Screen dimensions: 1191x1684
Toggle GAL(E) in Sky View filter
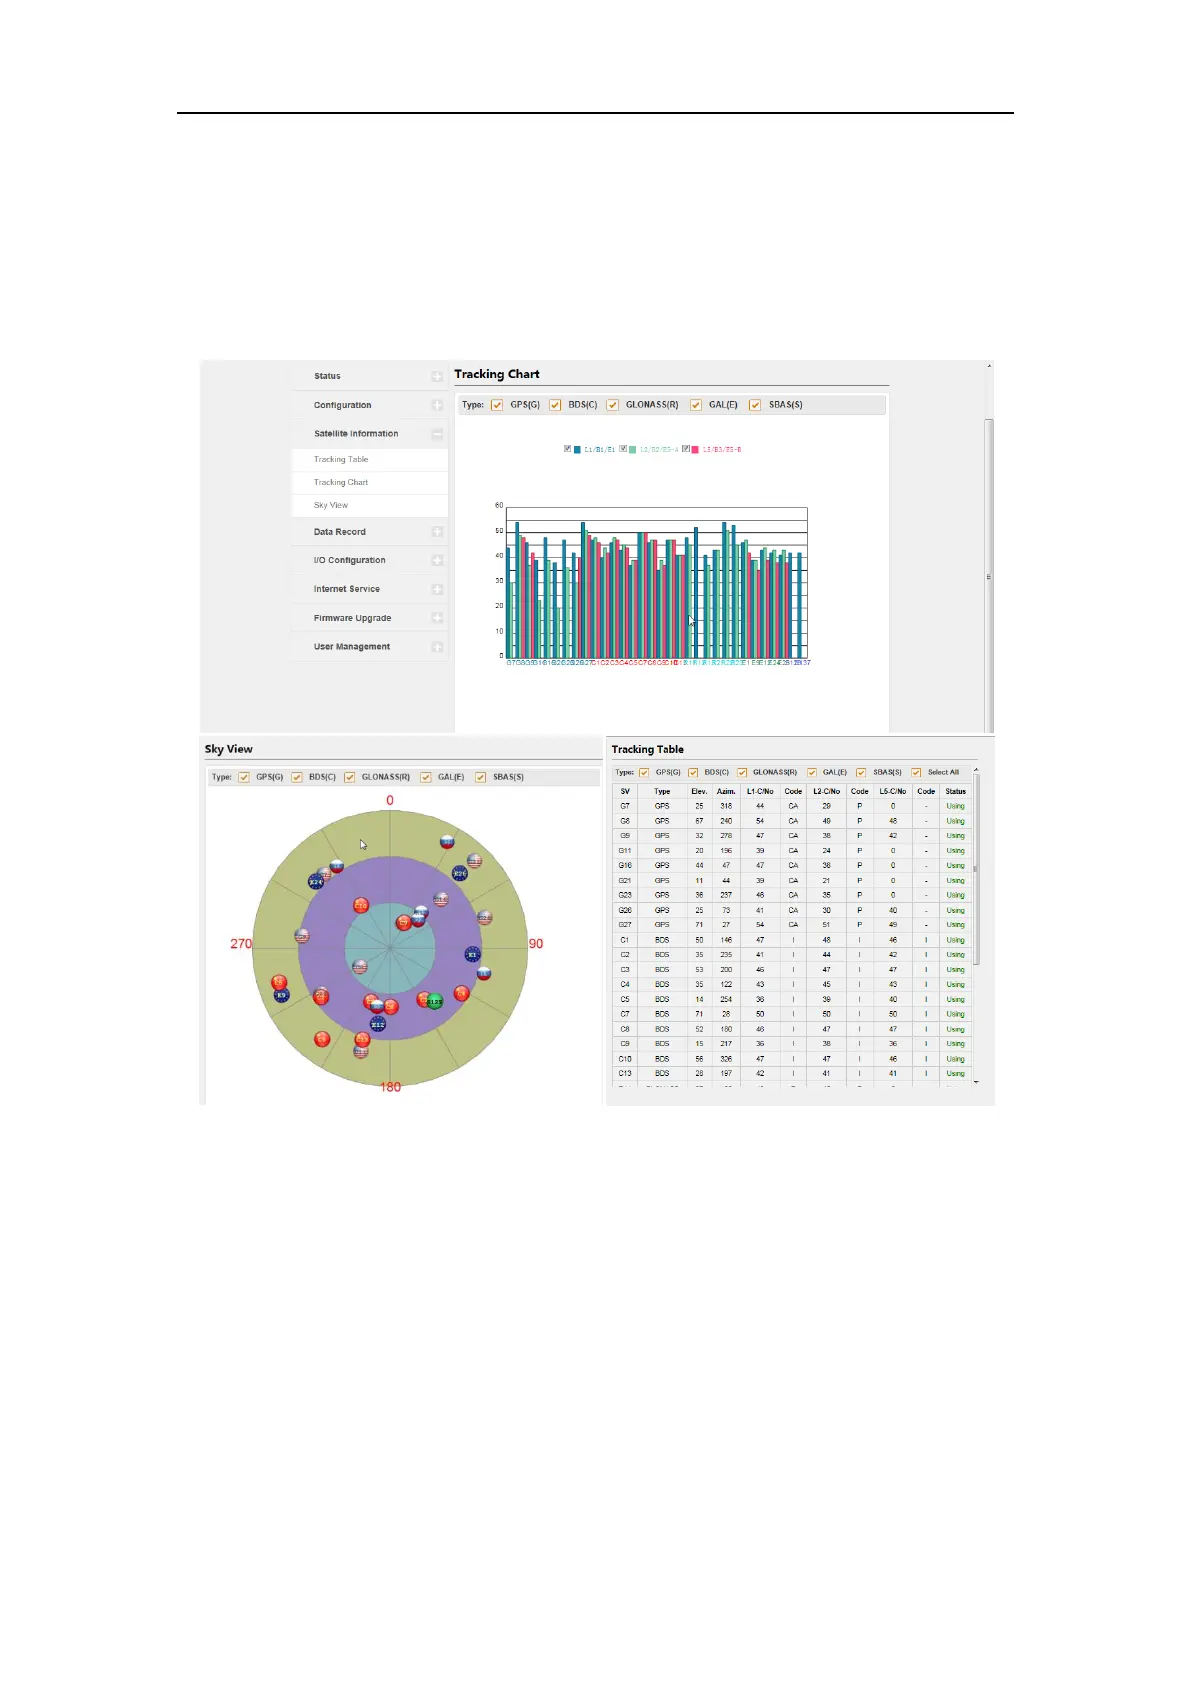coord(425,777)
